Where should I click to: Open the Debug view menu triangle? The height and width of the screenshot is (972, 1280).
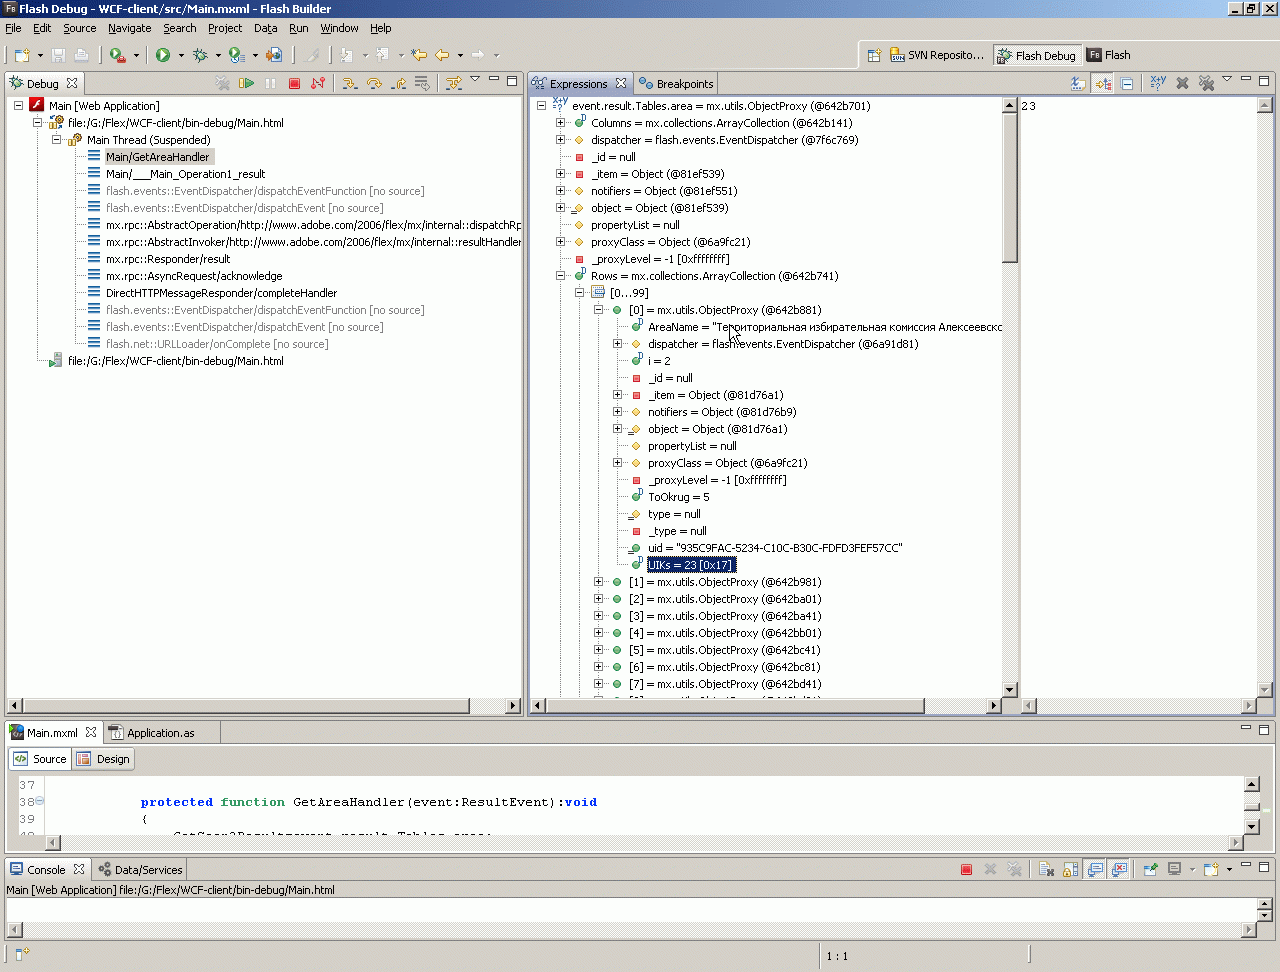(475, 80)
